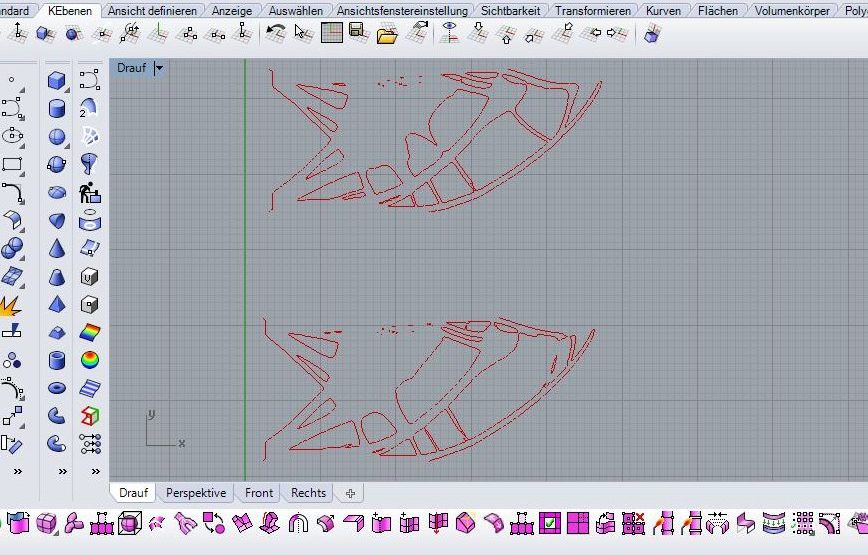868x555 pixels.
Task: Select the Cylinder solid tool
Action: 57,109
